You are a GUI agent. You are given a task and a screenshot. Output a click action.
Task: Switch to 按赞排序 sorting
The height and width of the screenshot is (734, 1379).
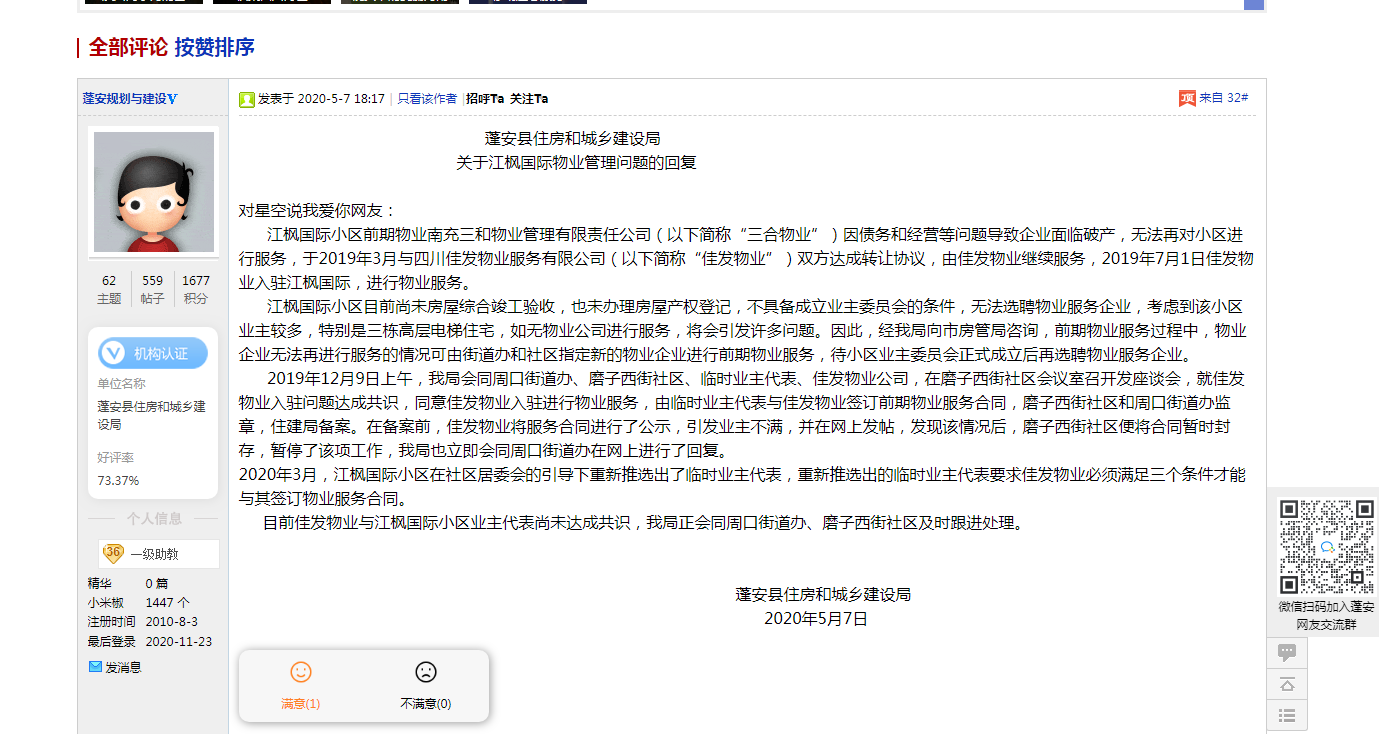click(x=214, y=47)
